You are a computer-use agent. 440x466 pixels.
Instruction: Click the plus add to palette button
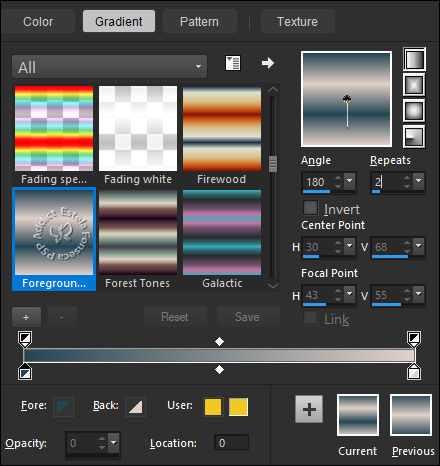[x=309, y=409]
